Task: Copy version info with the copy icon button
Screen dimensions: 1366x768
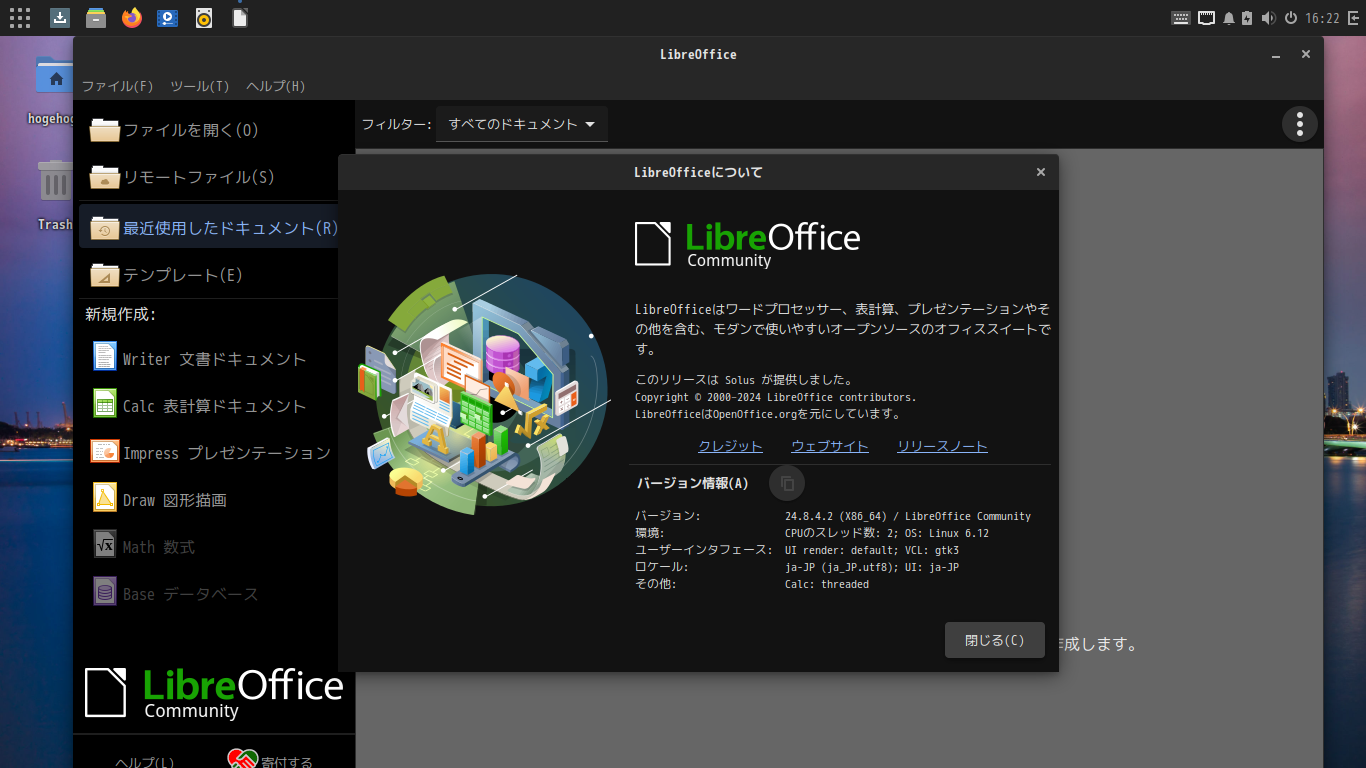Action: (787, 483)
